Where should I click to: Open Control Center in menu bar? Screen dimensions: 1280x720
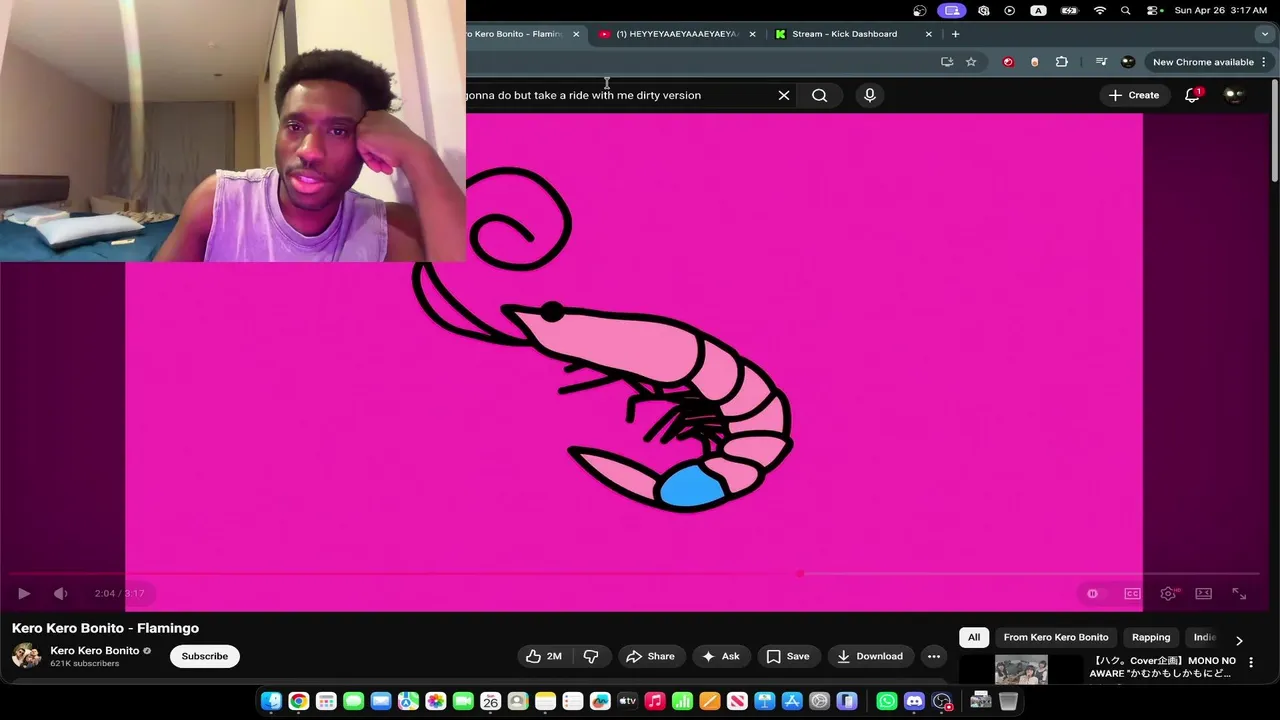[1154, 10]
